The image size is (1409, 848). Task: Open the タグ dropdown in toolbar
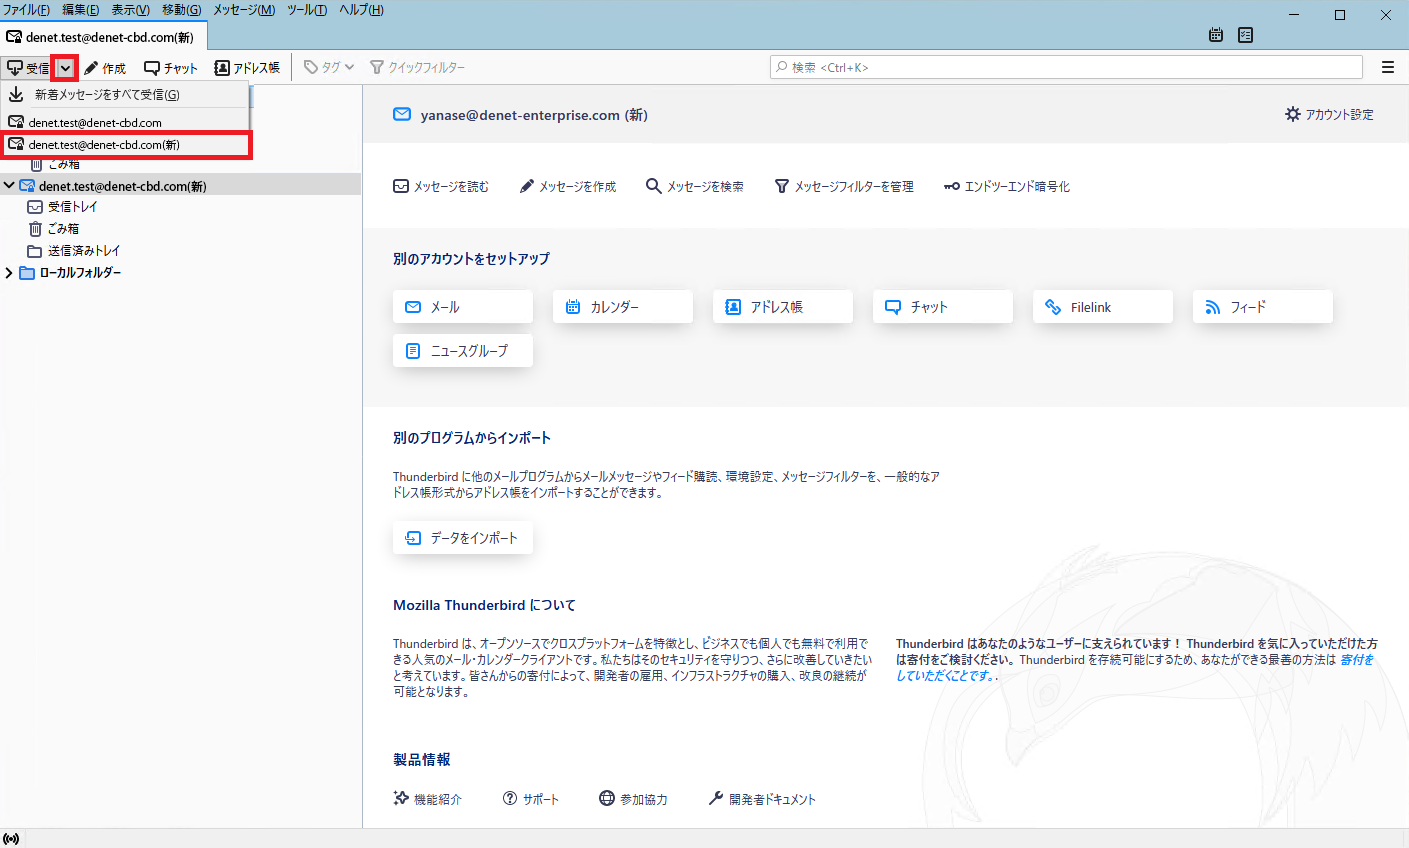tap(329, 67)
